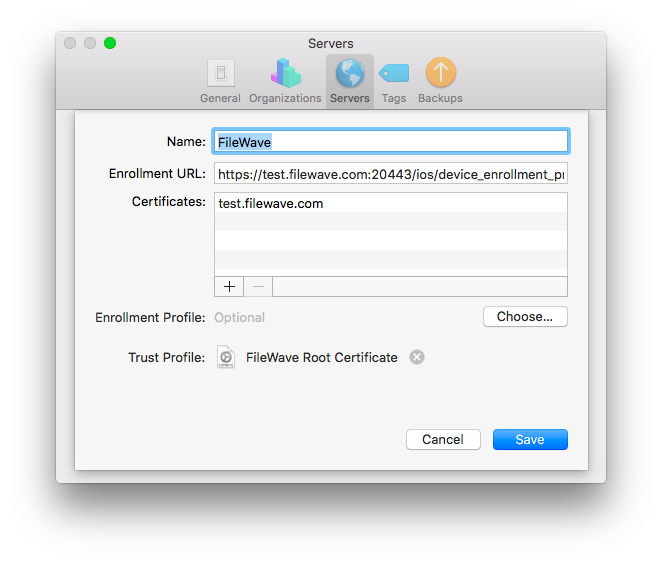Image resolution: width=662 pixels, height=563 pixels.
Task: Cancel the server editing sheet
Action: coord(443,439)
